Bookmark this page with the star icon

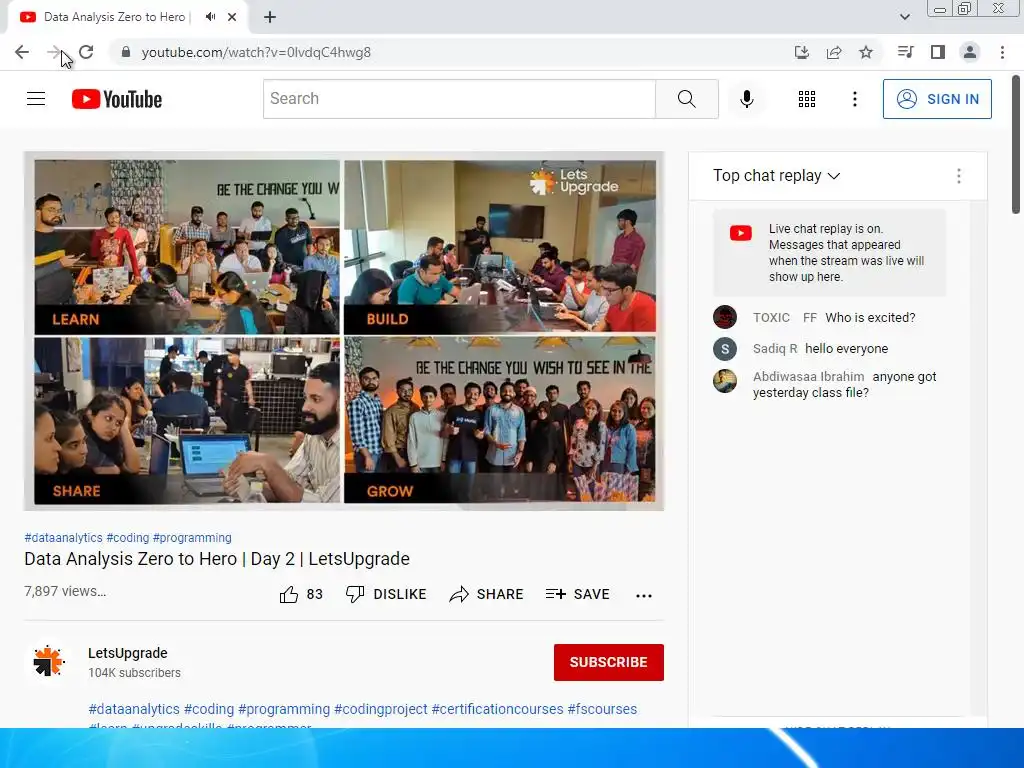(866, 52)
